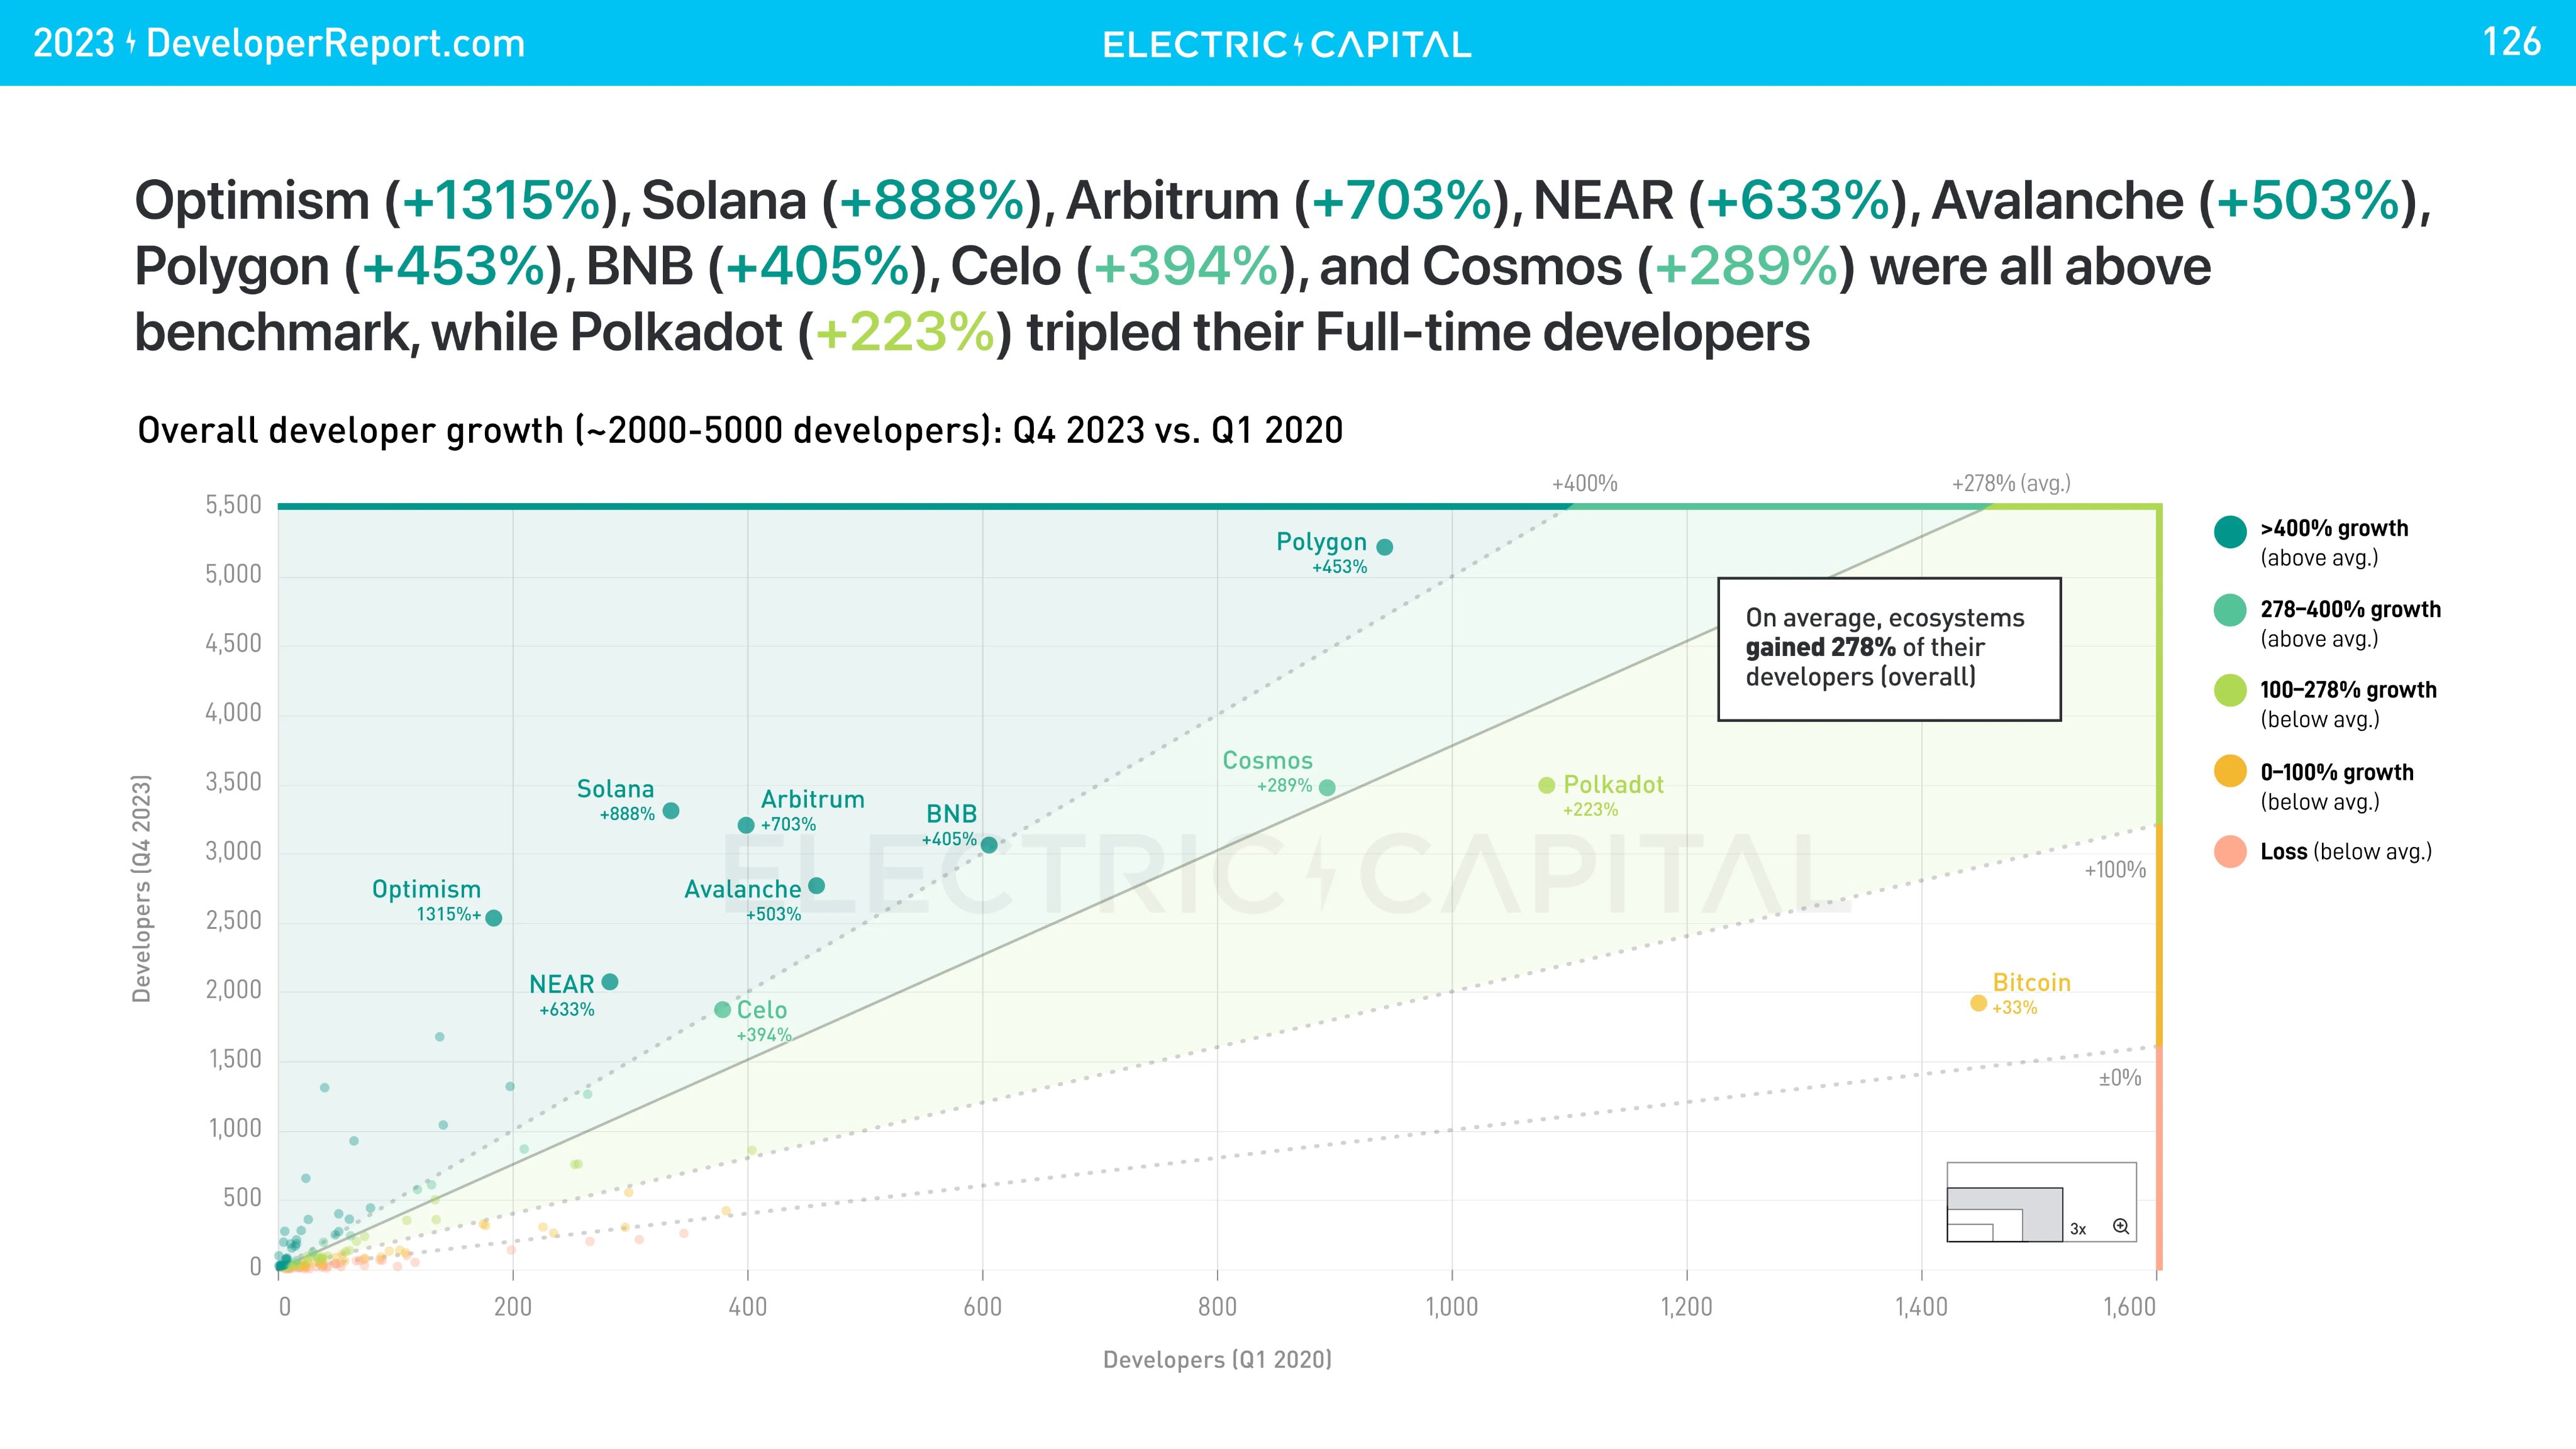Click the ±0% guideline label
Image resolution: width=2576 pixels, height=1449 pixels.
(2120, 1078)
